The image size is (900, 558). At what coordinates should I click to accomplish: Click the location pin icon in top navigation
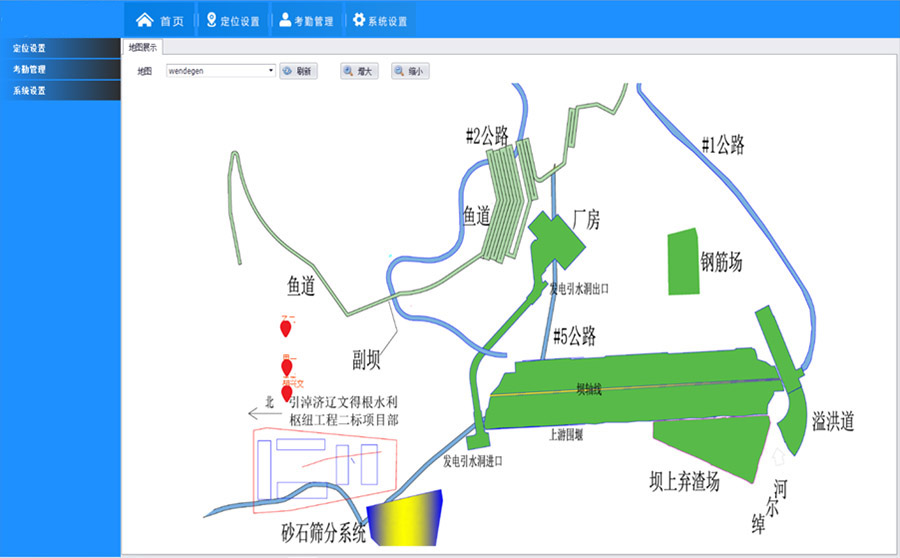[211, 20]
